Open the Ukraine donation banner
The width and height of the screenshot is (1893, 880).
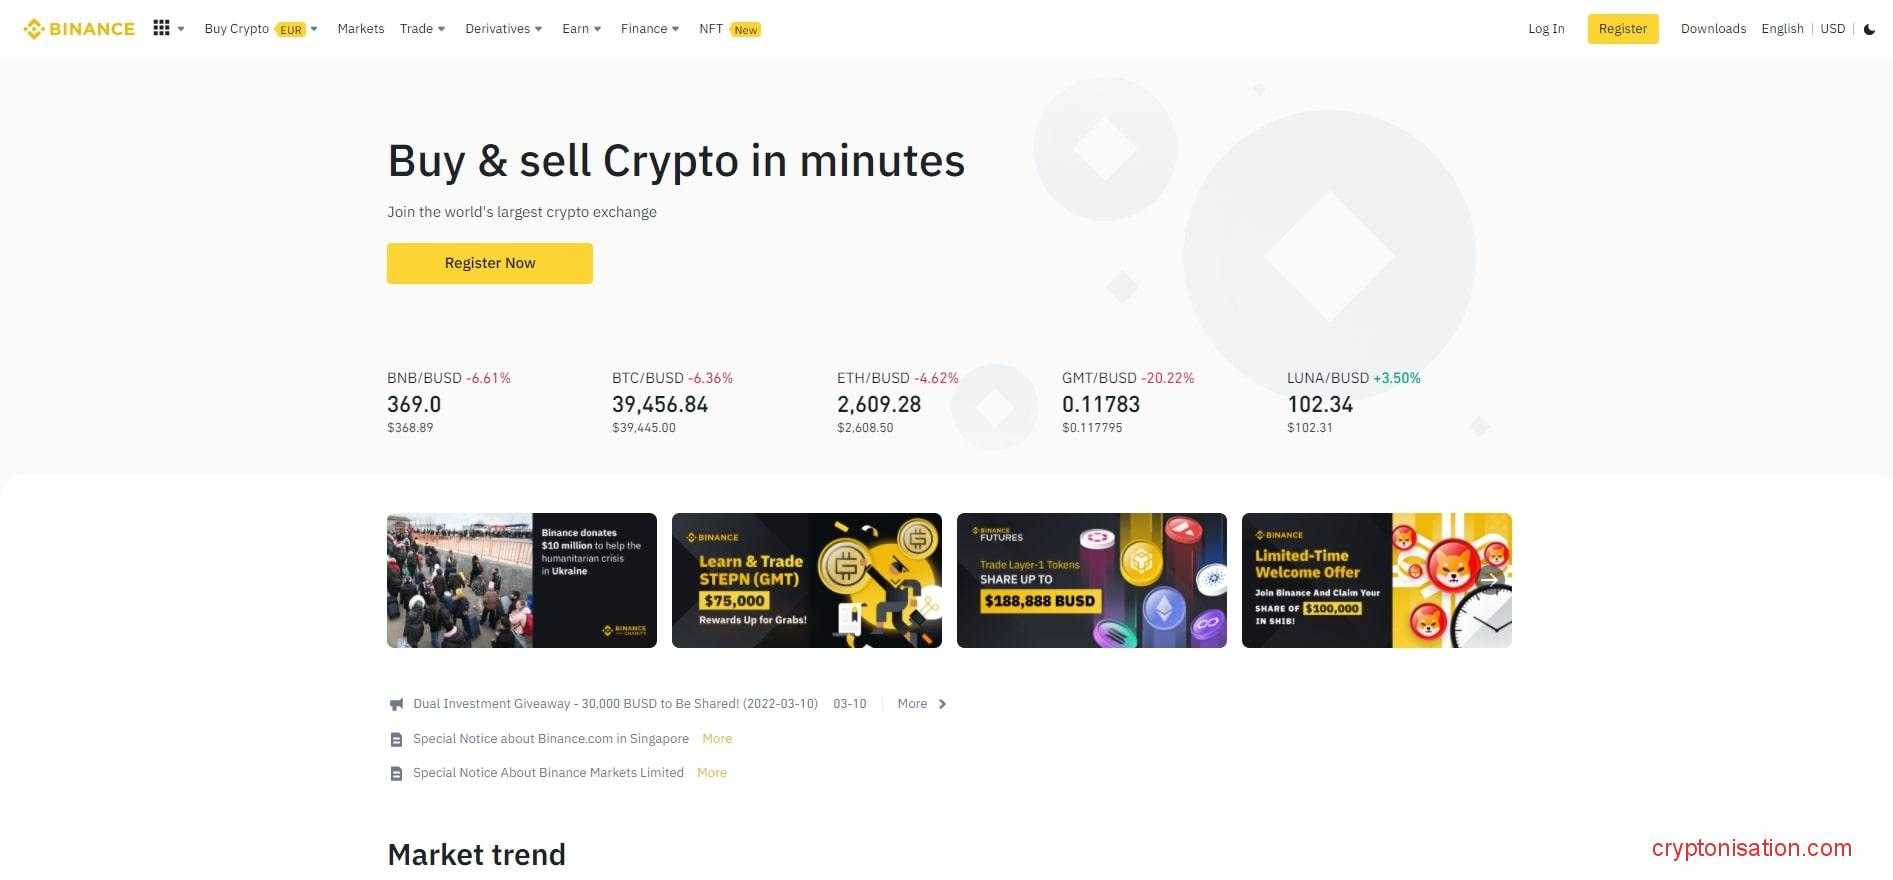(522, 580)
